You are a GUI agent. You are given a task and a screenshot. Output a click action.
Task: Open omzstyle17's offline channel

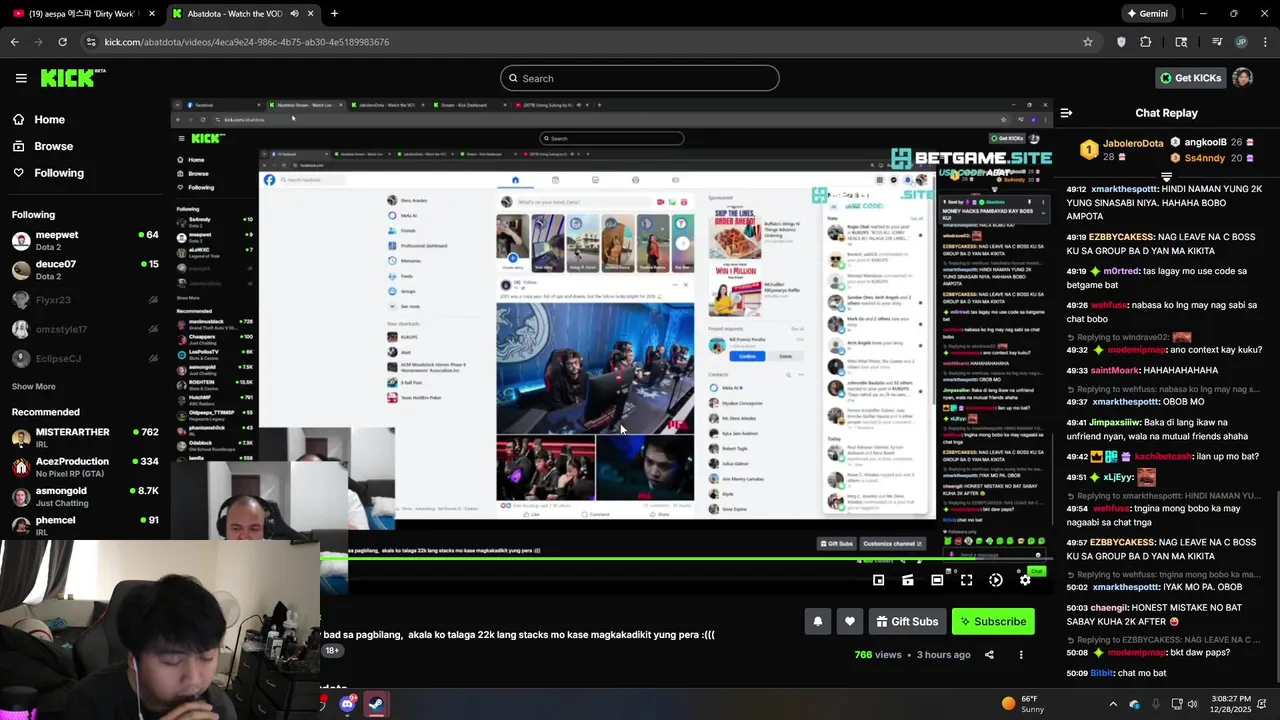coord(85,329)
